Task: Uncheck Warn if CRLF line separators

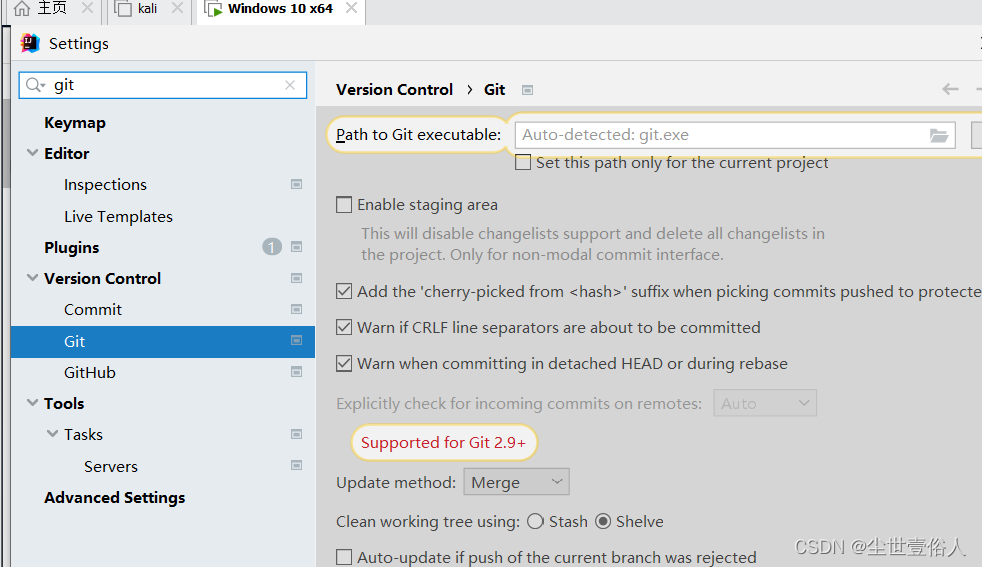Action: (x=344, y=327)
